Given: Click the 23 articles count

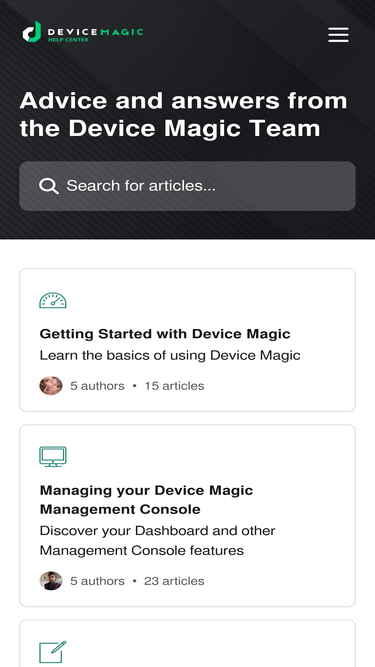Looking at the screenshot, I should coord(174,581).
